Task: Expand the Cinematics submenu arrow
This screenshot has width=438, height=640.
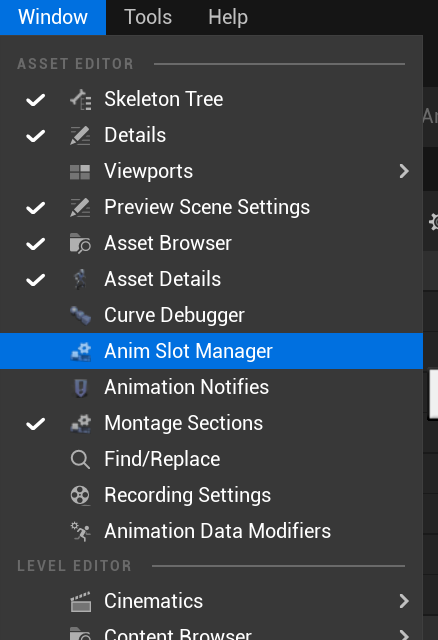Action: tap(404, 601)
